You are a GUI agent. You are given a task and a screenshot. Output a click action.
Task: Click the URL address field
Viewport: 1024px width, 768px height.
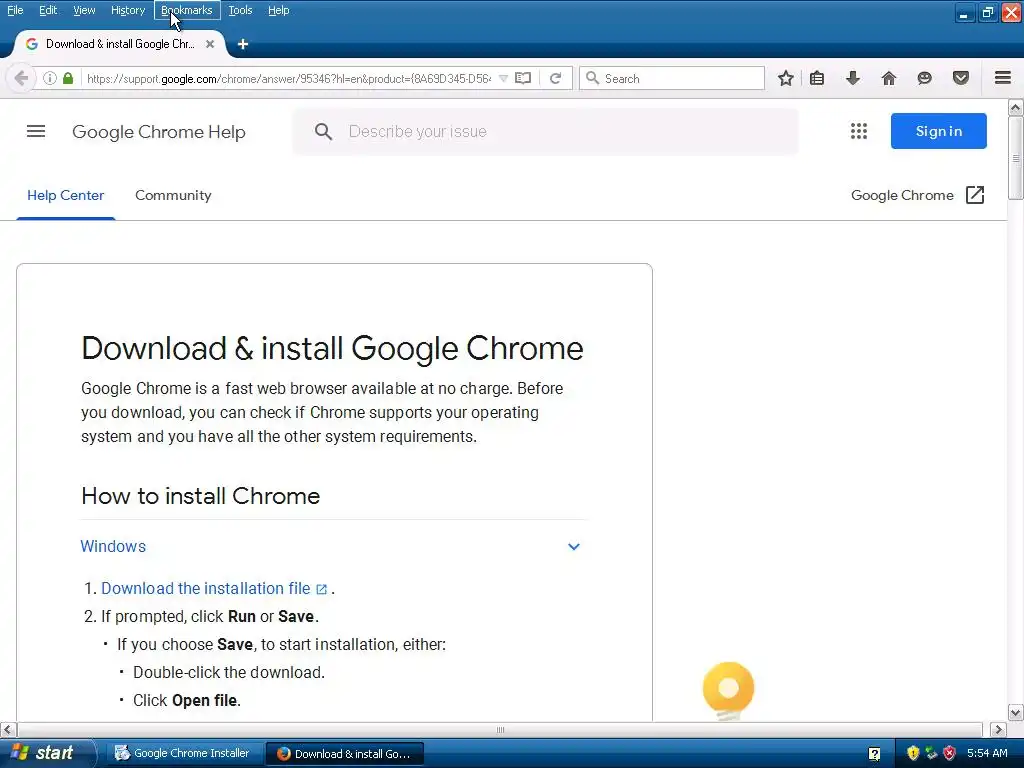289,78
